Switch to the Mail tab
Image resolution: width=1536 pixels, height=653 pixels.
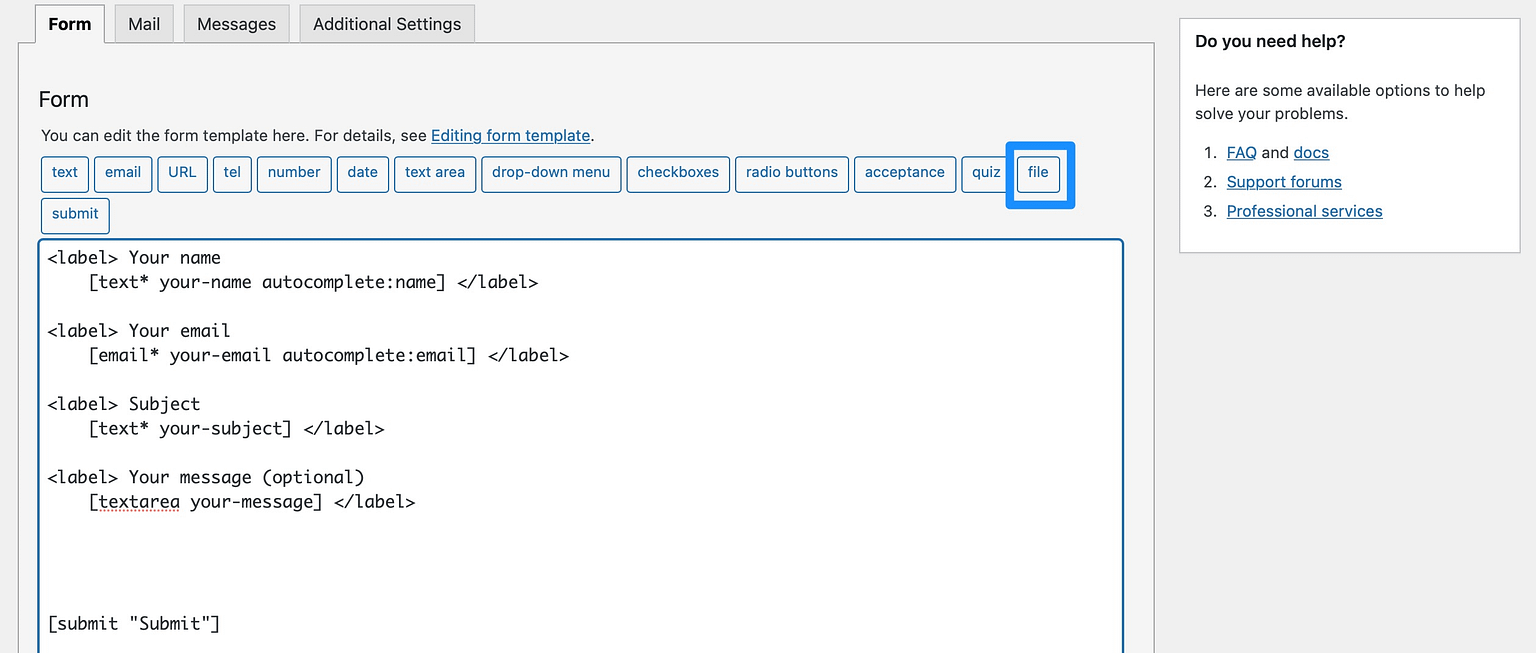[x=143, y=23]
